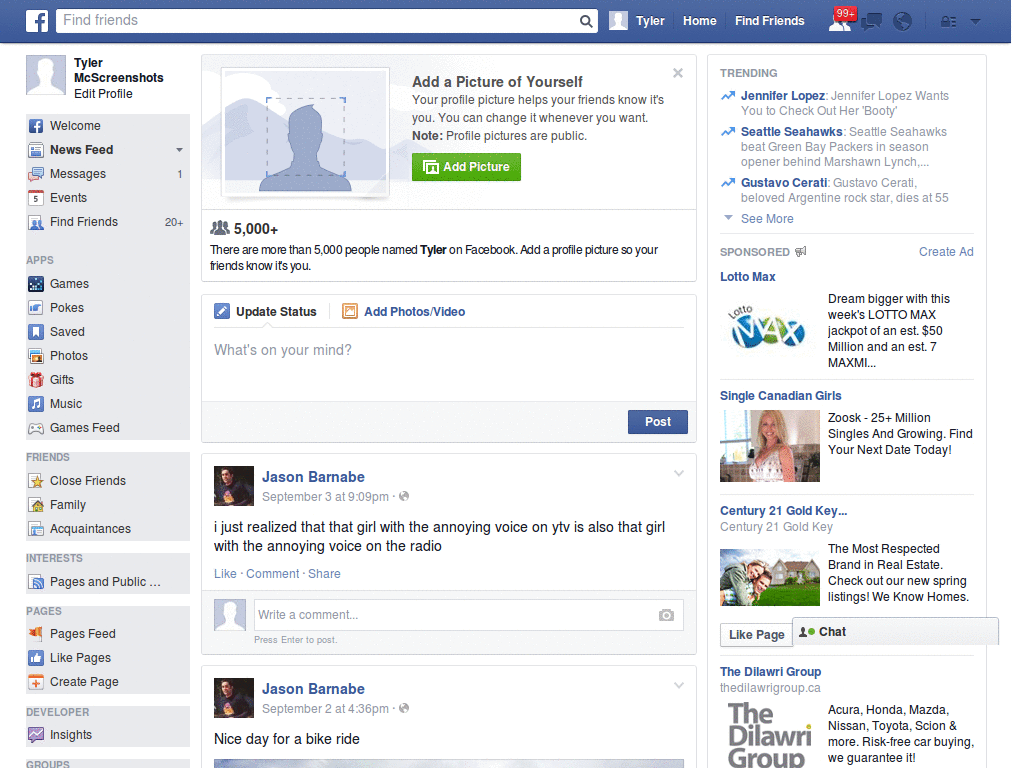This screenshot has width=1024, height=768.
Task: Like the September 3 post
Action: [x=225, y=574]
